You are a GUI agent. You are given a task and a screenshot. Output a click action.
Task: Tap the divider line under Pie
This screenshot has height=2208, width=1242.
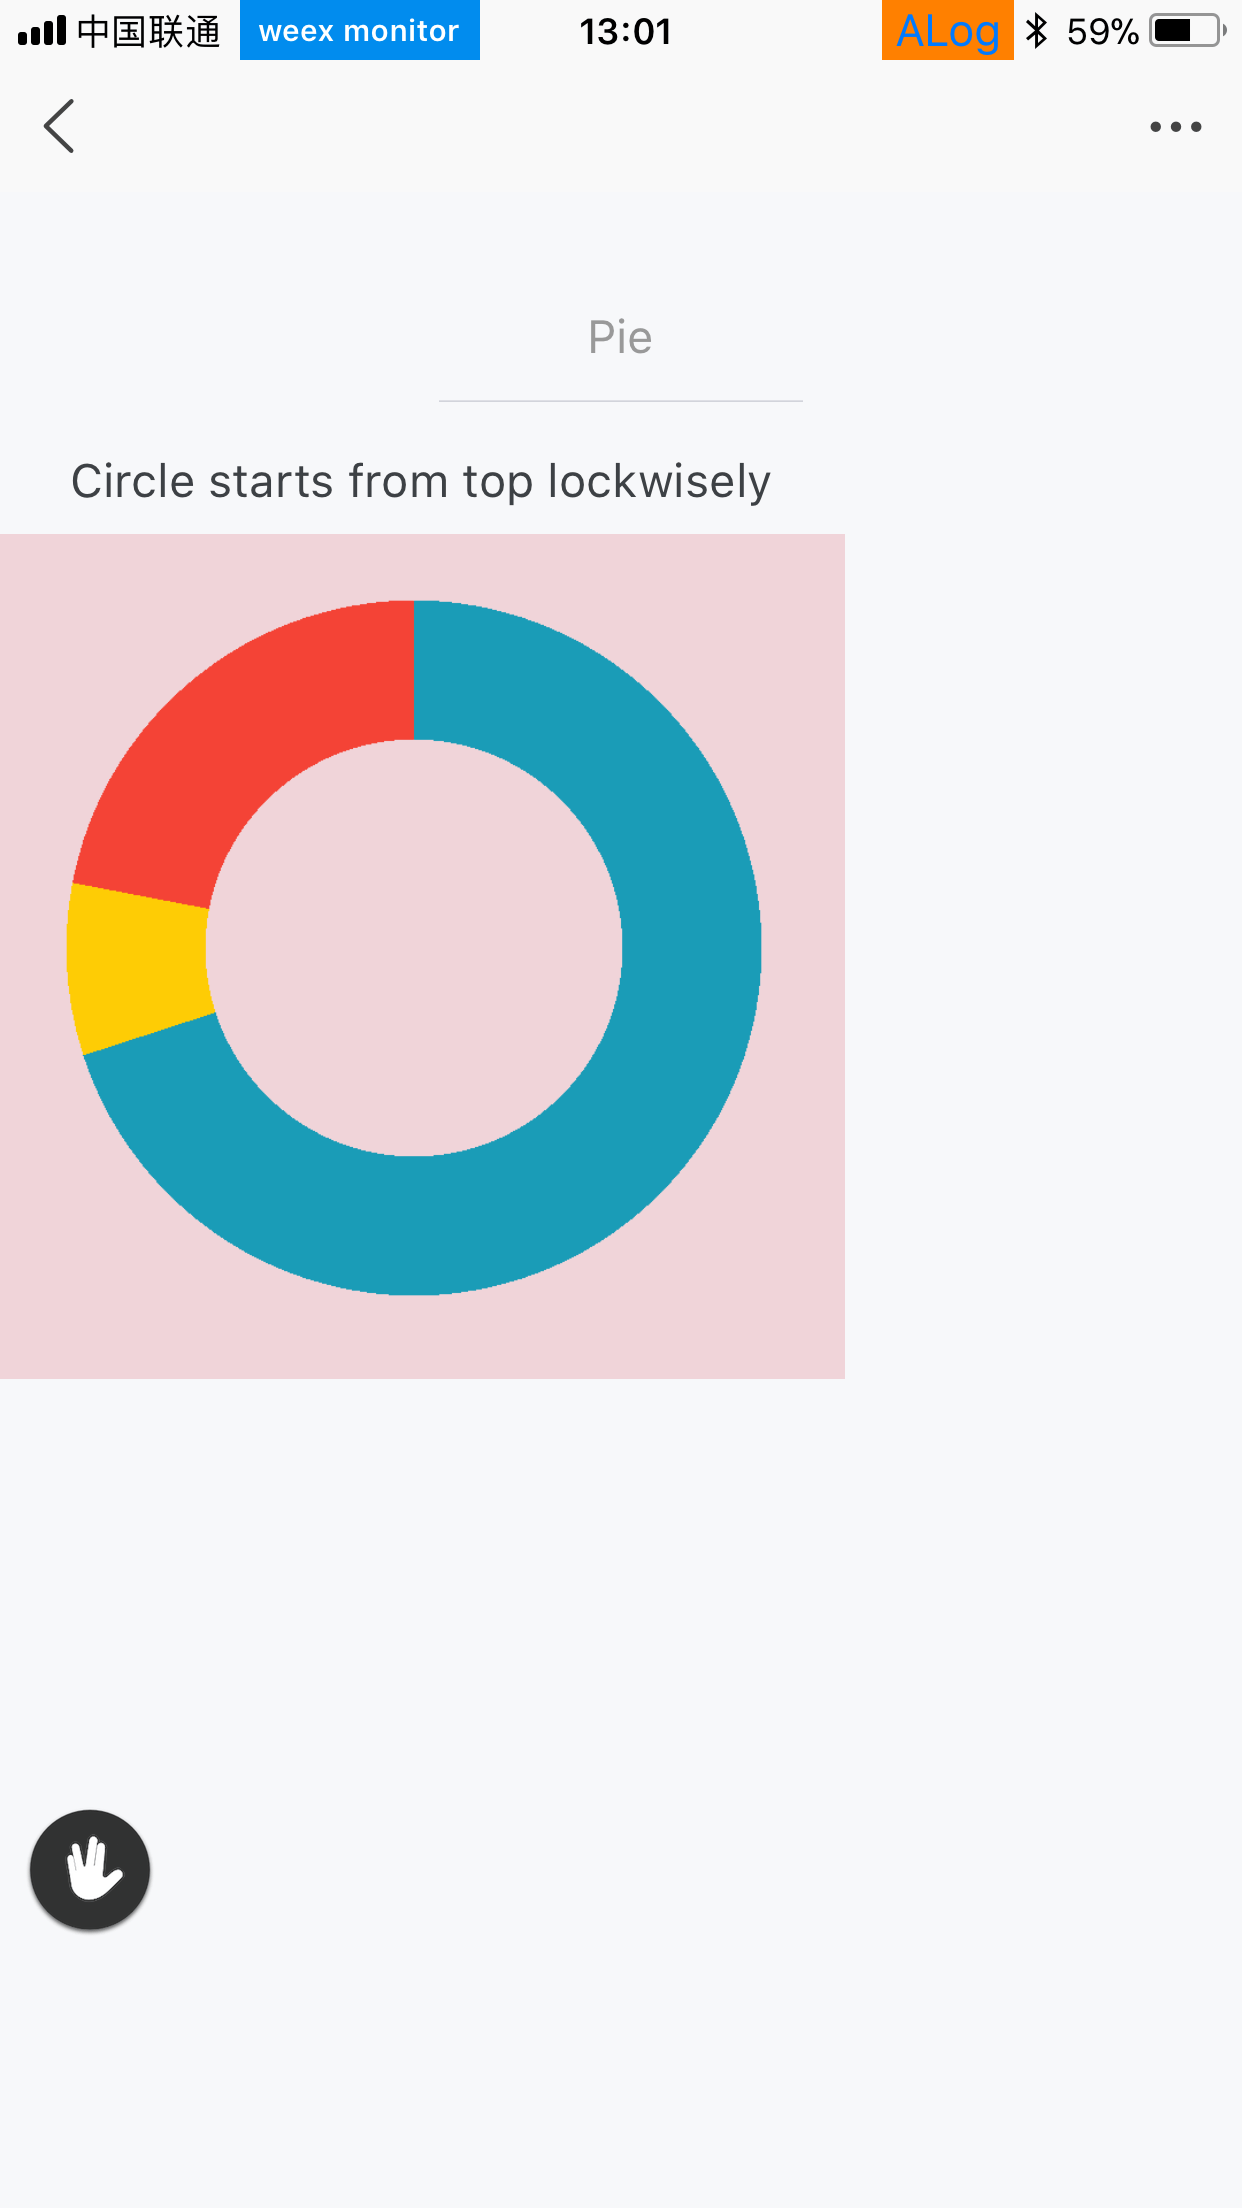621,401
